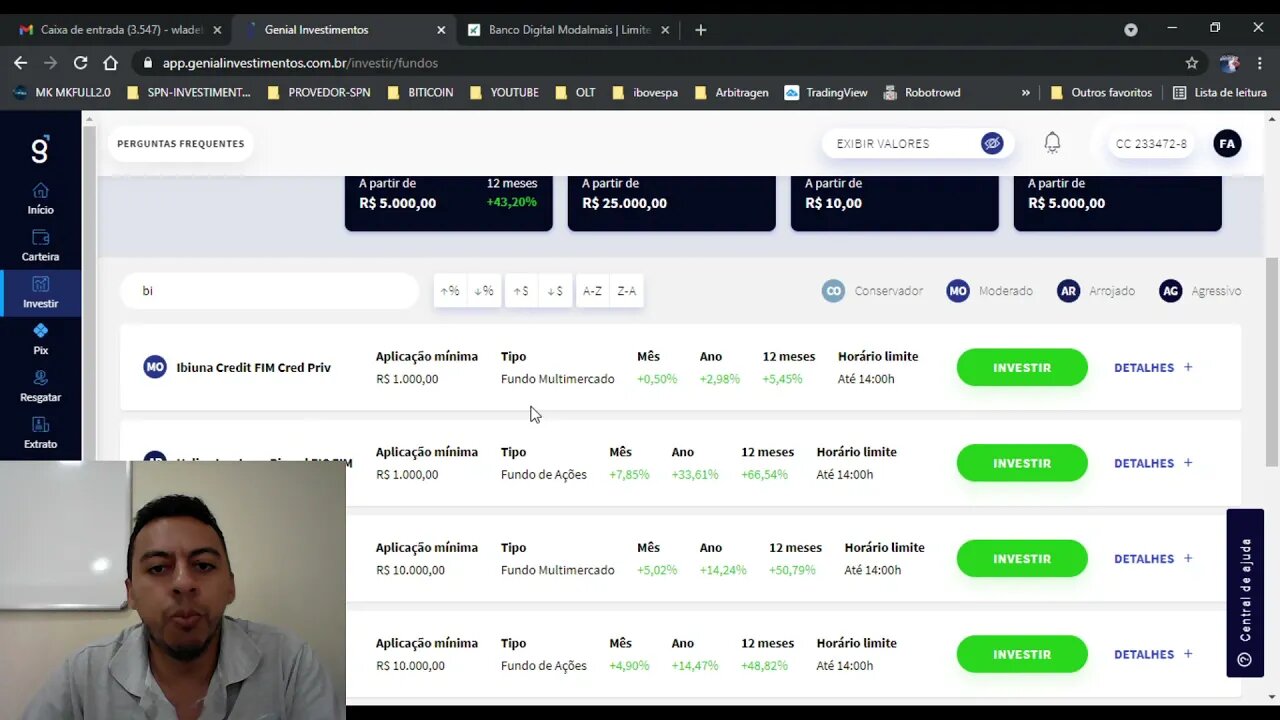The height and width of the screenshot is (720, 1280).
Task: Open Início in the sidebar
Action: click(x=40, y=199)
